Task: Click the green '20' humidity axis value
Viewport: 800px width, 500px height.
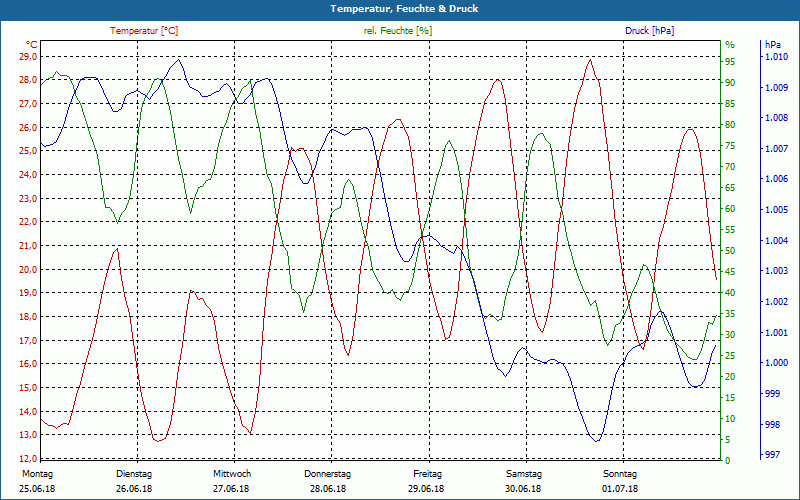Action: 730,377
